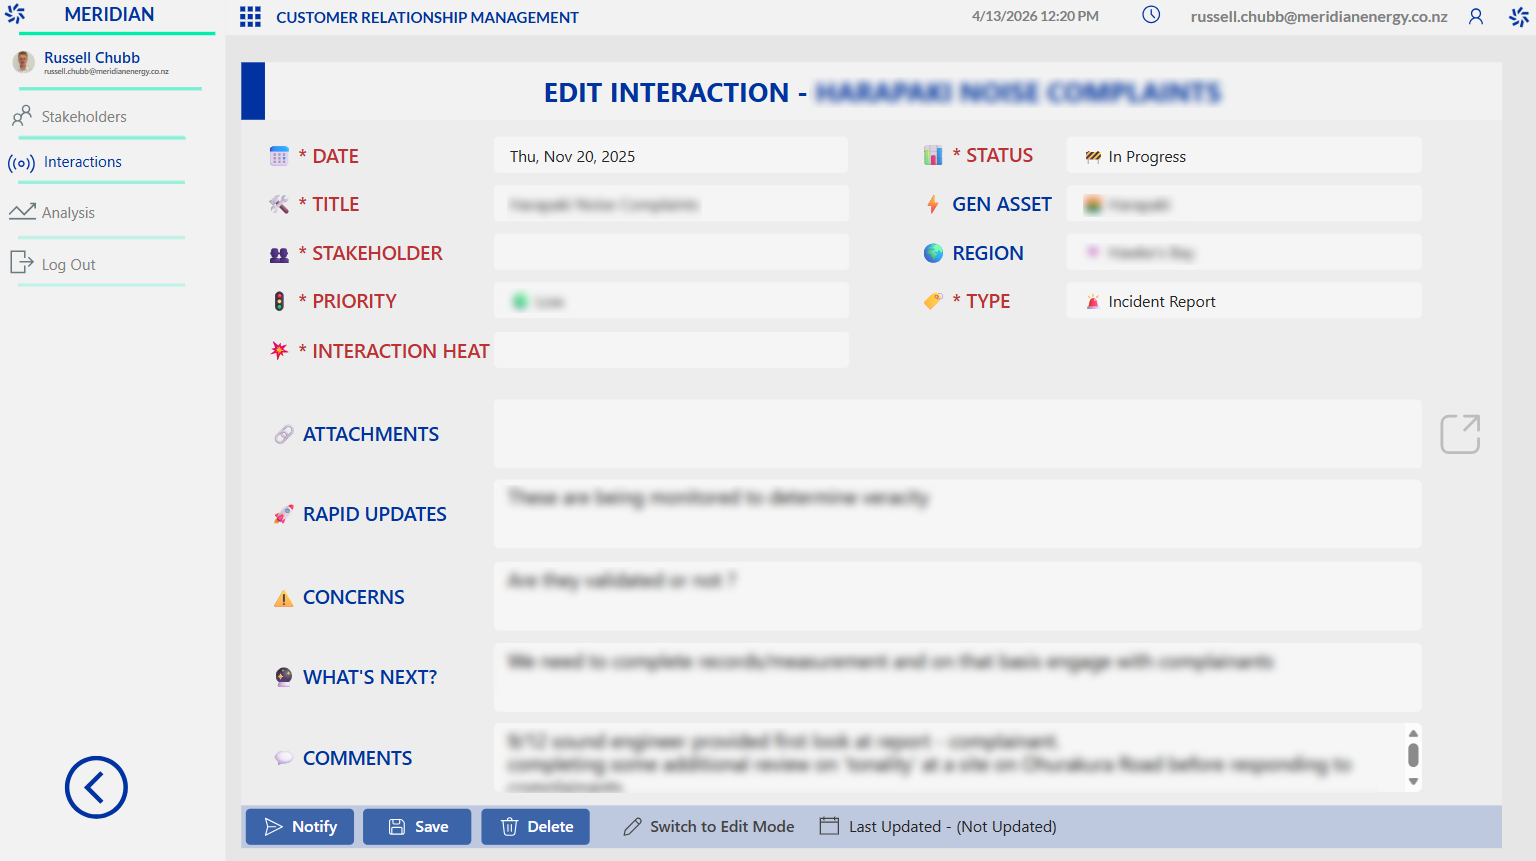Click the people icon beside STAKEHOLDER
Screen dimensions: 1536x861
pos(279,254)
